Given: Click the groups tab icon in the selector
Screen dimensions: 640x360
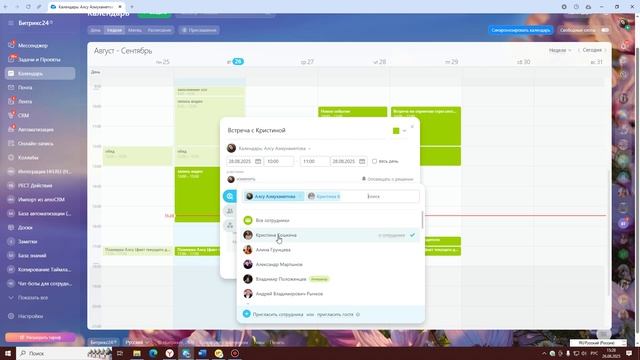Looking at the screenshot, I should 230,211.
